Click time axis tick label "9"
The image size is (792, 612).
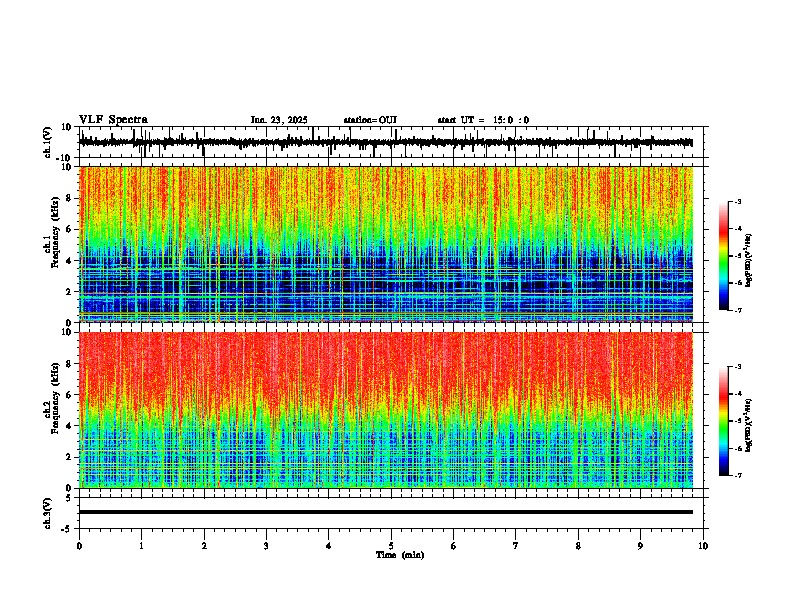[x=640, y=546]
